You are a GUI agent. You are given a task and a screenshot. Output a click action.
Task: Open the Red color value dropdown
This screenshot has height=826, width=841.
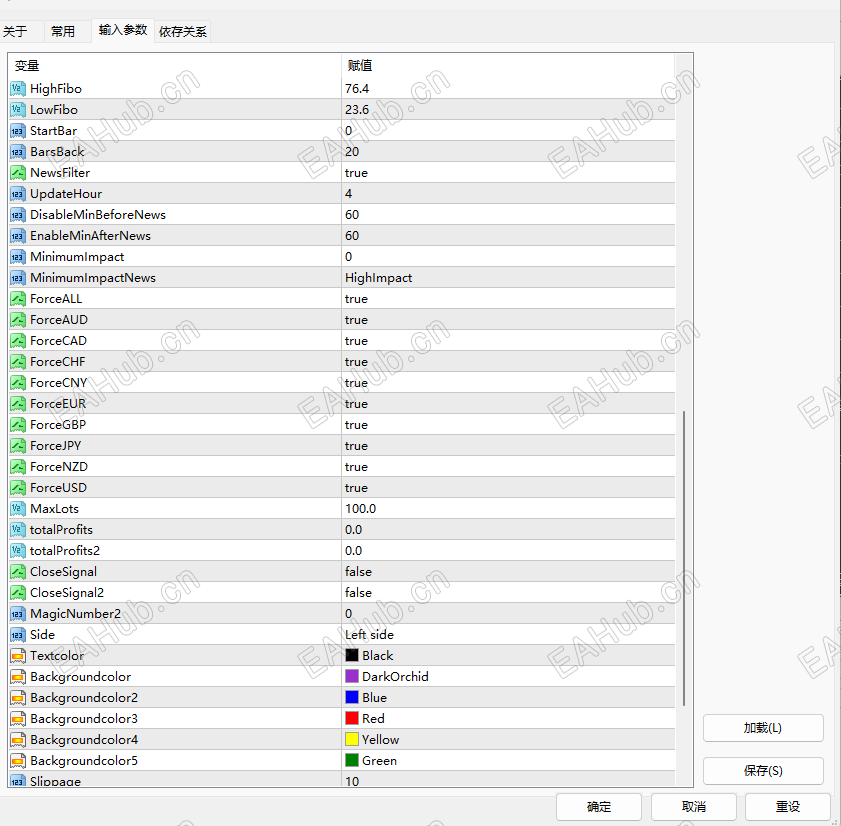pyautogui.click(x=508, y=719)
